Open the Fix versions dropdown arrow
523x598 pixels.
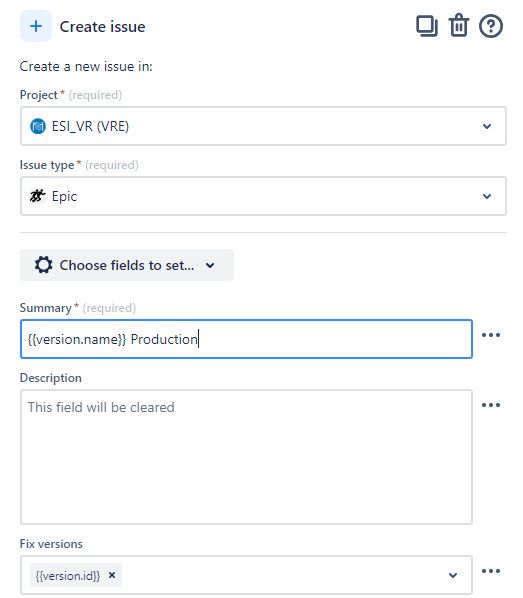tap(453, 575)
